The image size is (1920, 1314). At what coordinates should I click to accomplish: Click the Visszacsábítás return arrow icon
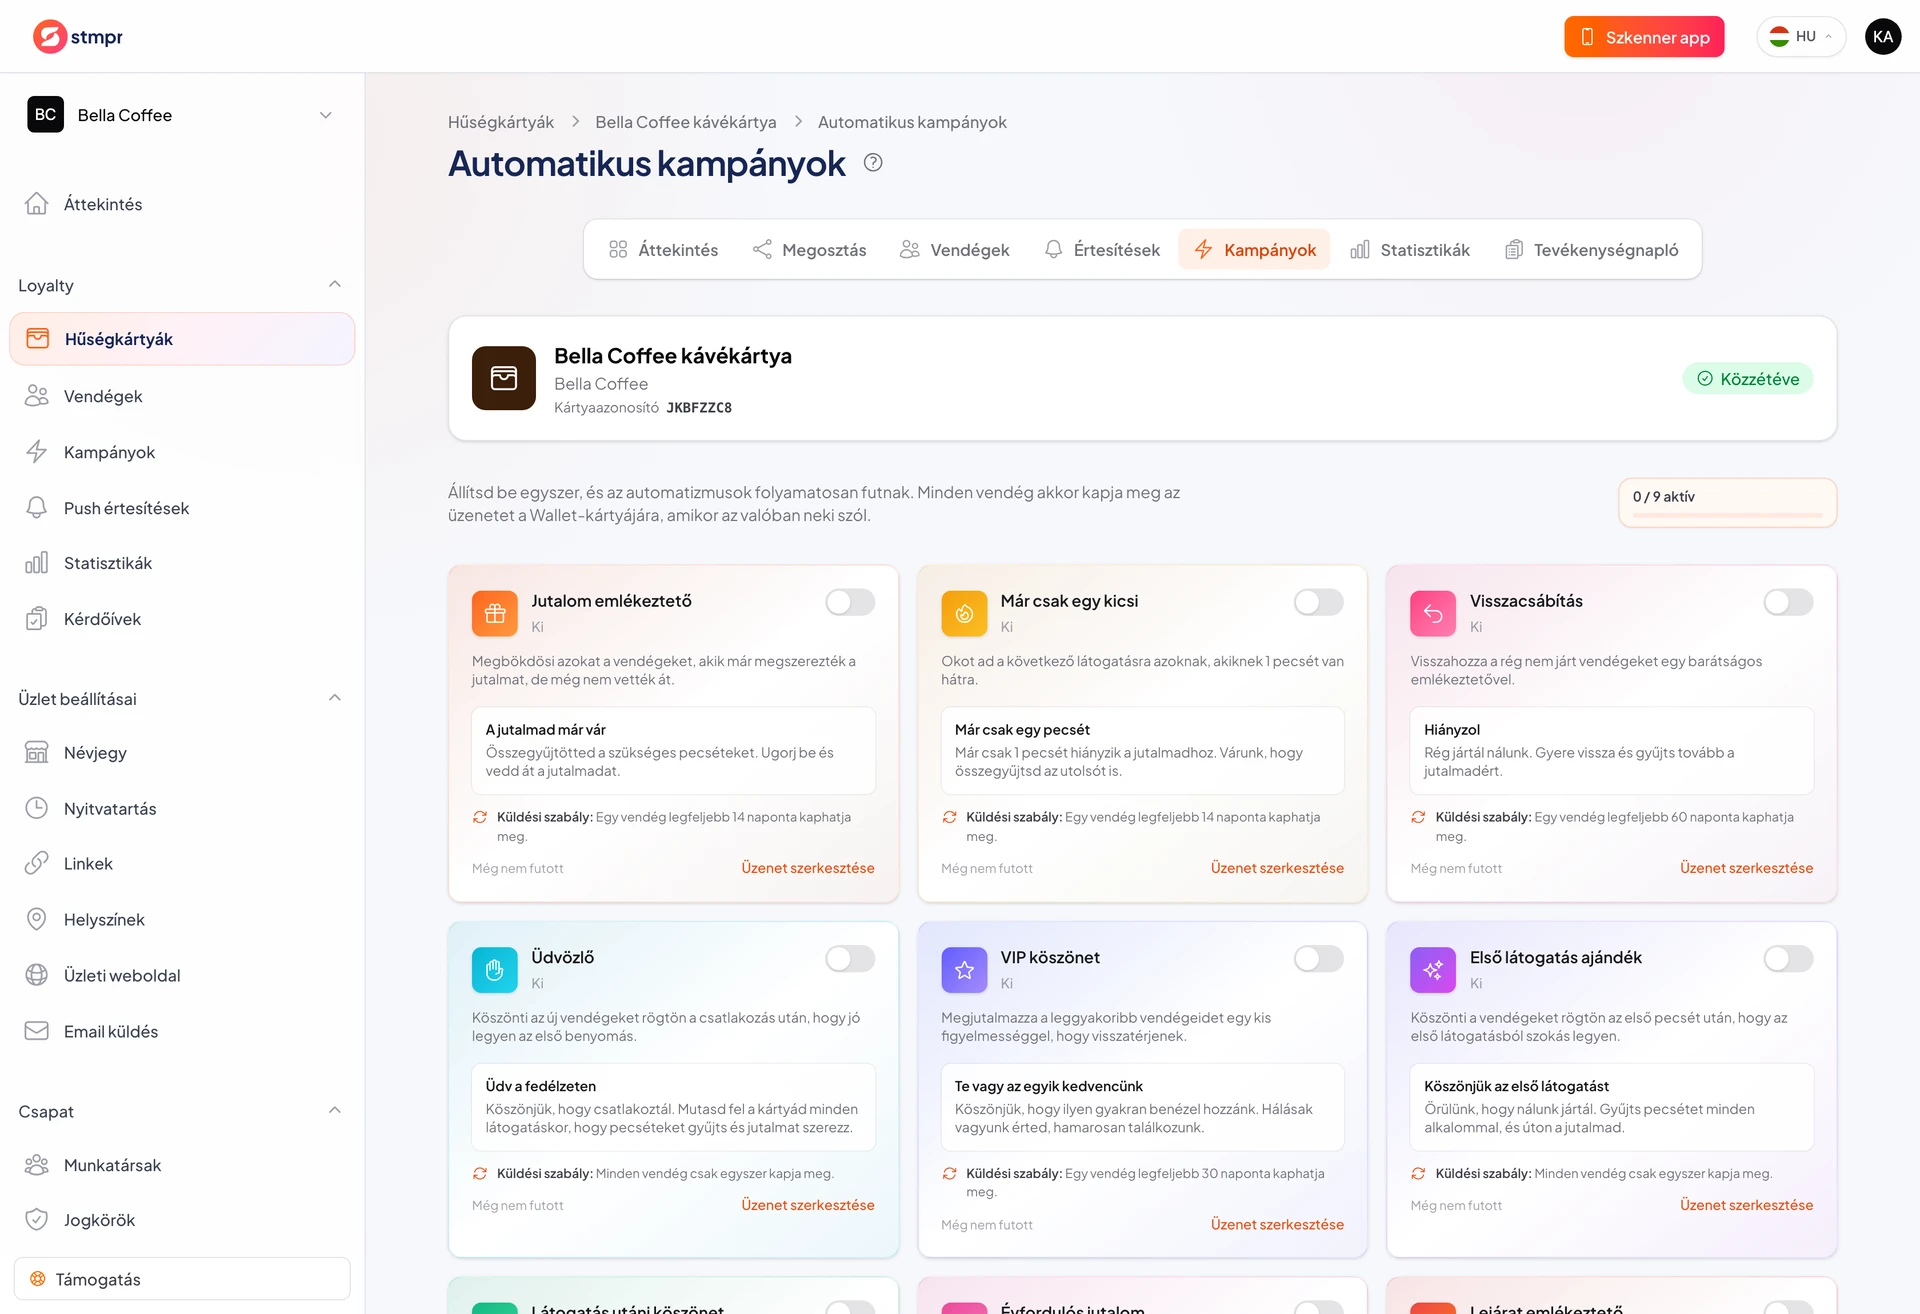pyautogui.click(x=1433, y=614)
